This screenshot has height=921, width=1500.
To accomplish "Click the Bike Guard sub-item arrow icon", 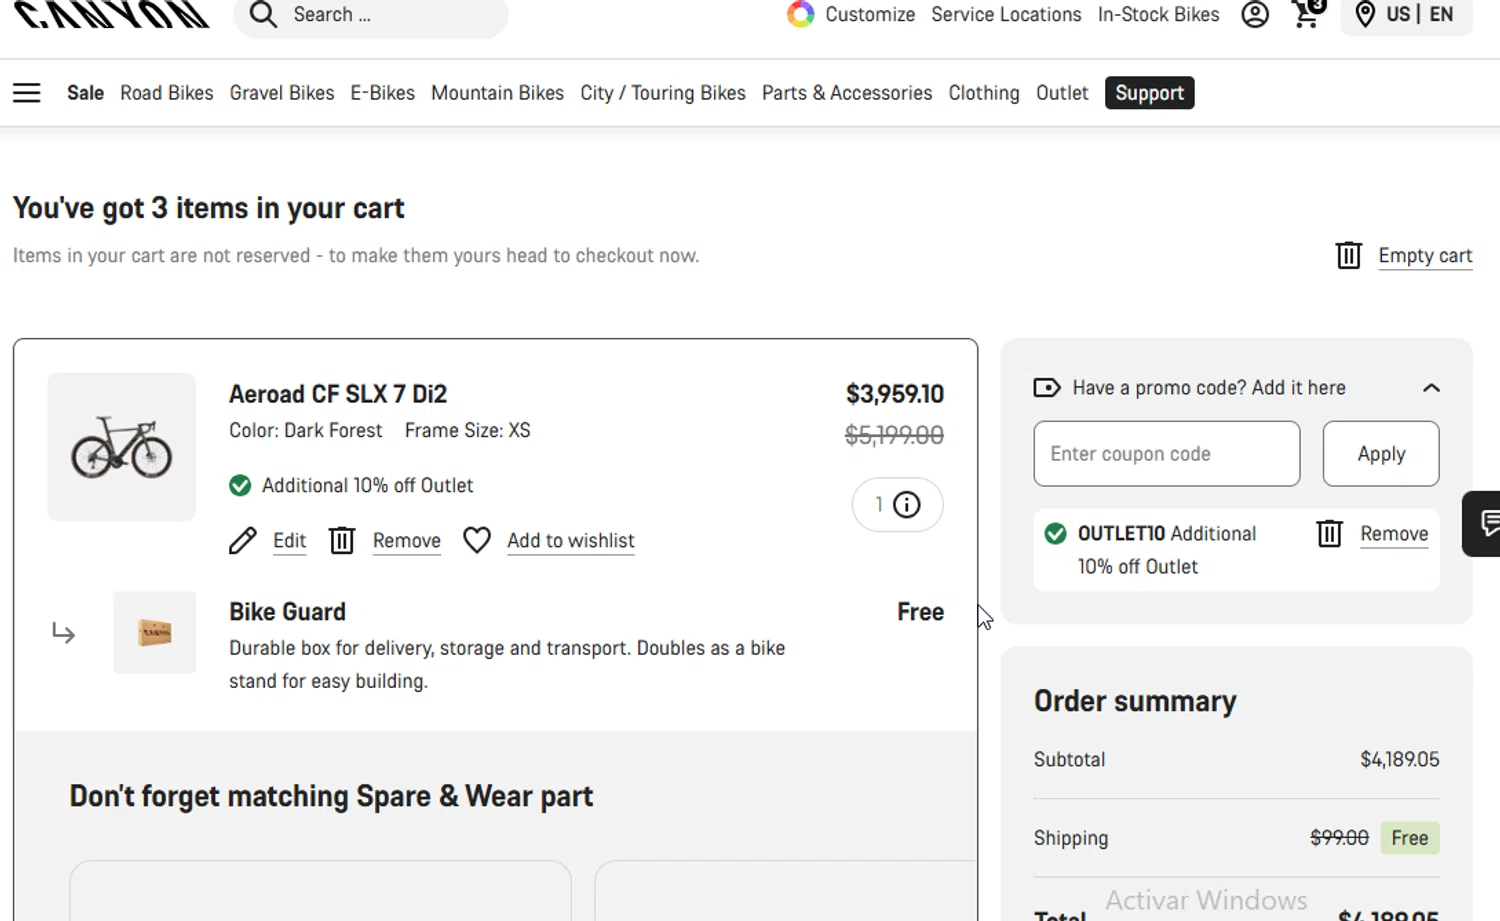I will pos(63,633).
